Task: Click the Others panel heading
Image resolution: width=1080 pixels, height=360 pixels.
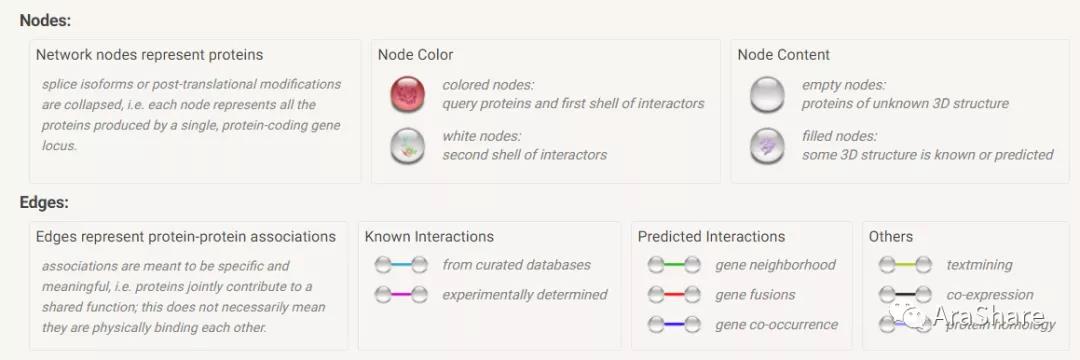Action: click(891, 236)
